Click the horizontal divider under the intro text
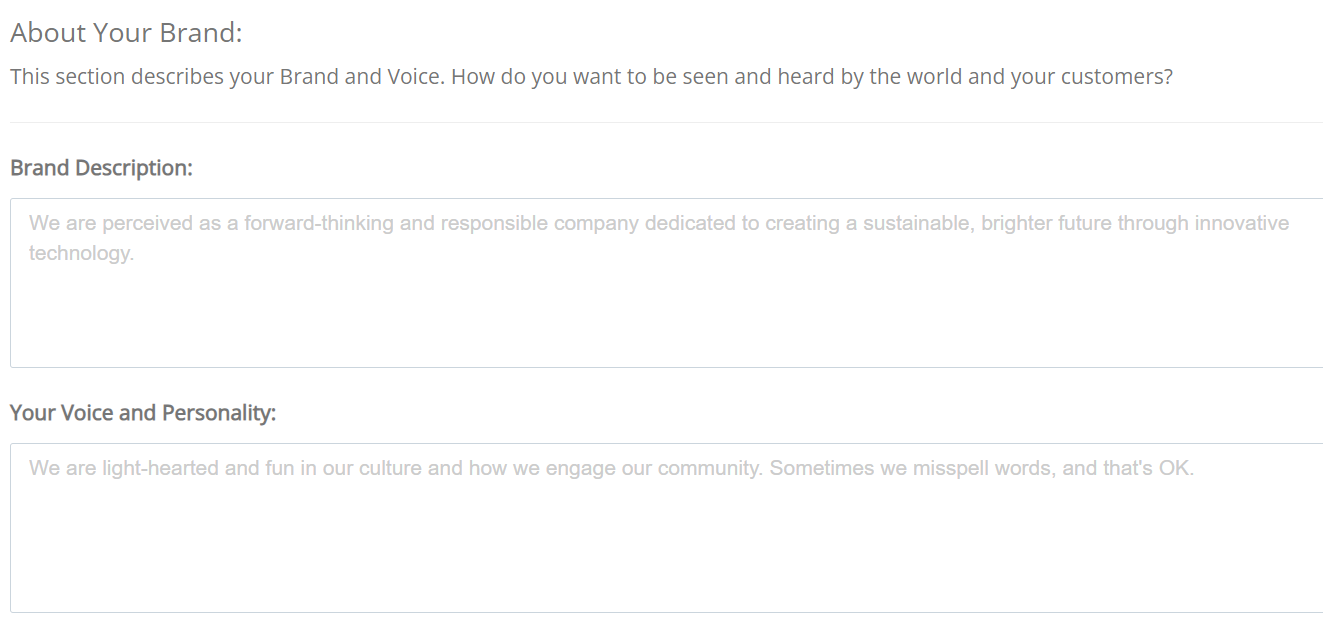The width and height of the screenshot is (1323, 628). [660, 122]
